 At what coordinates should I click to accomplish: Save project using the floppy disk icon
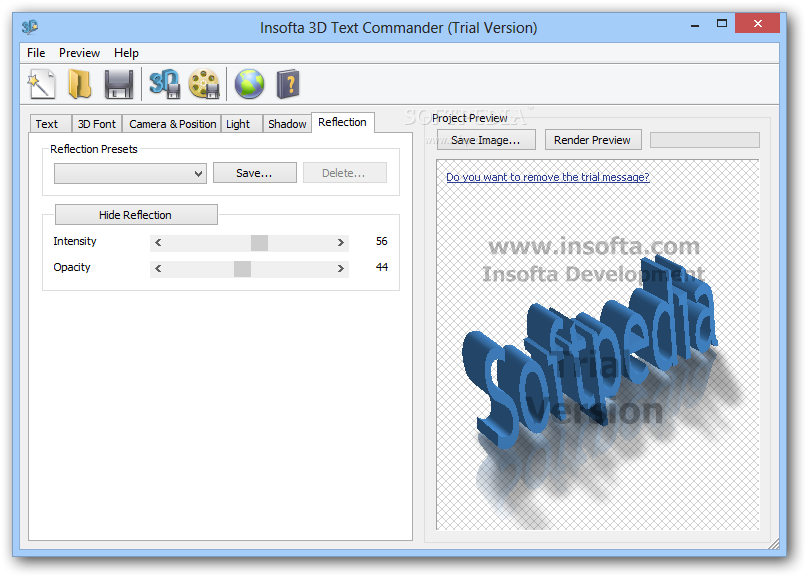pos(119,84)
